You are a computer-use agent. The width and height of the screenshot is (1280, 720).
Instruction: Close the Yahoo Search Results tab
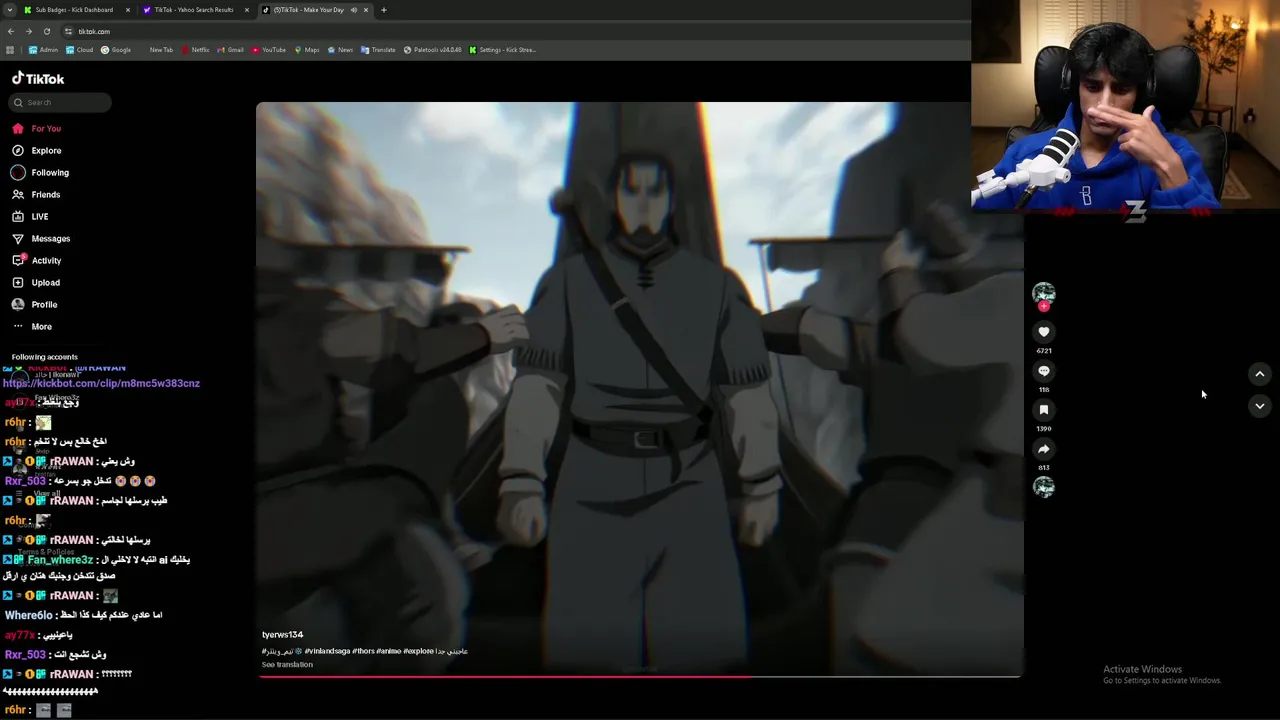pos(247,10)
